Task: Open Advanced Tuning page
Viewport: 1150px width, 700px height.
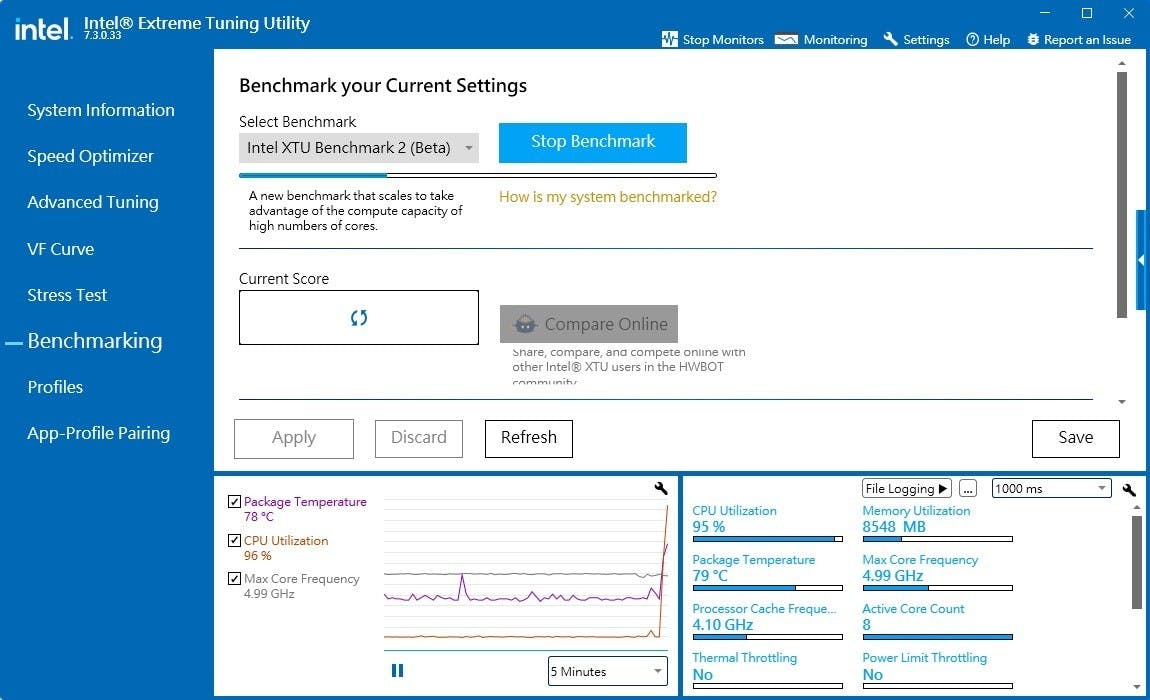Action: pyautogui.click(x=93, y=203)
